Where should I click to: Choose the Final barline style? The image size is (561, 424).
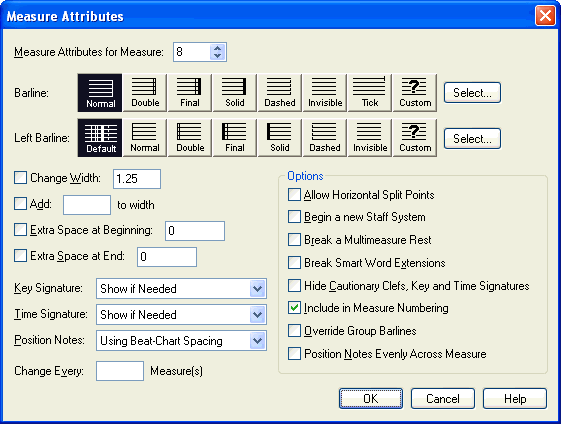click(190, 93)
